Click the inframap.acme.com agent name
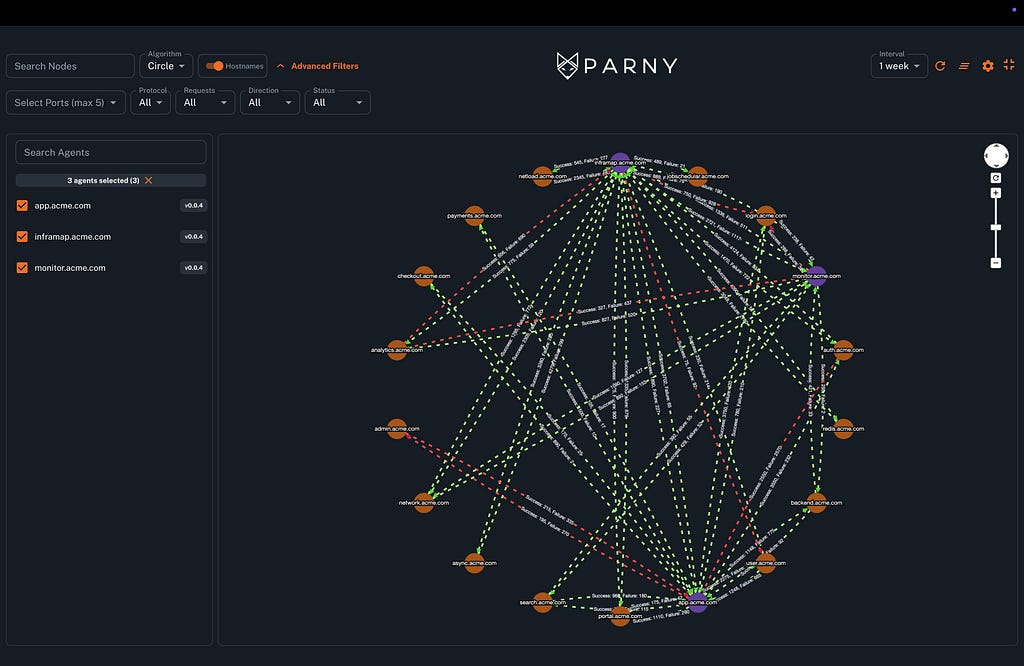Viewport: 1024px width, 666px height. (72, 236)
